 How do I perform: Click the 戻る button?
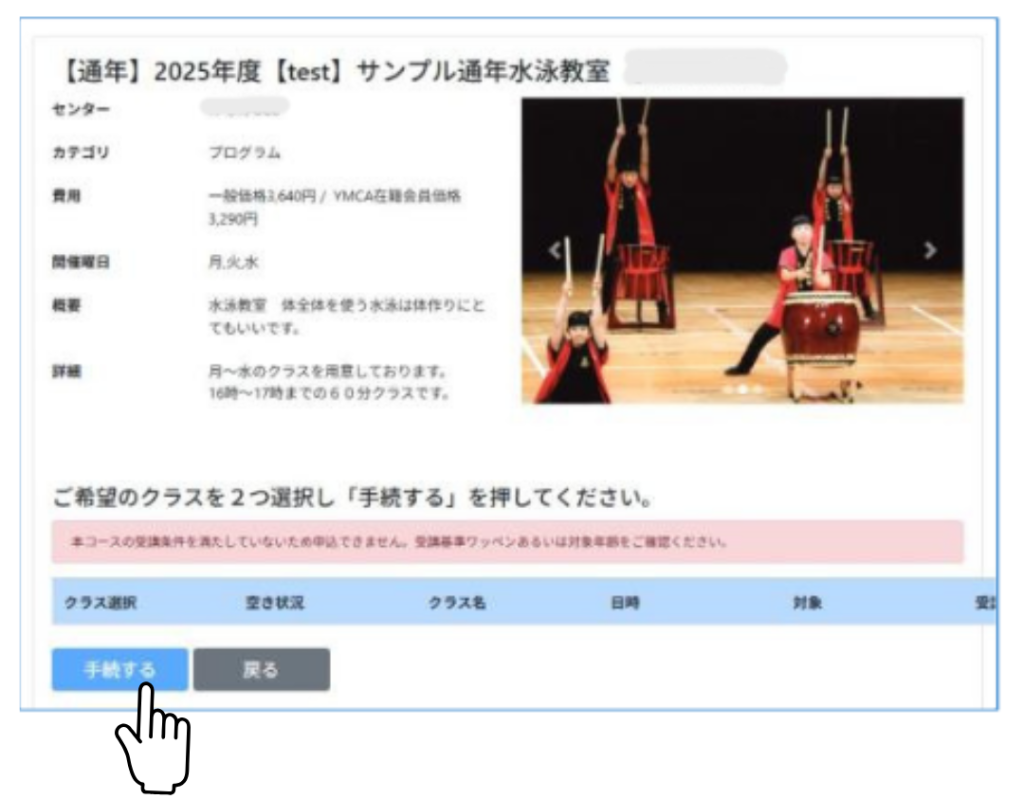[x=261, y=669]
